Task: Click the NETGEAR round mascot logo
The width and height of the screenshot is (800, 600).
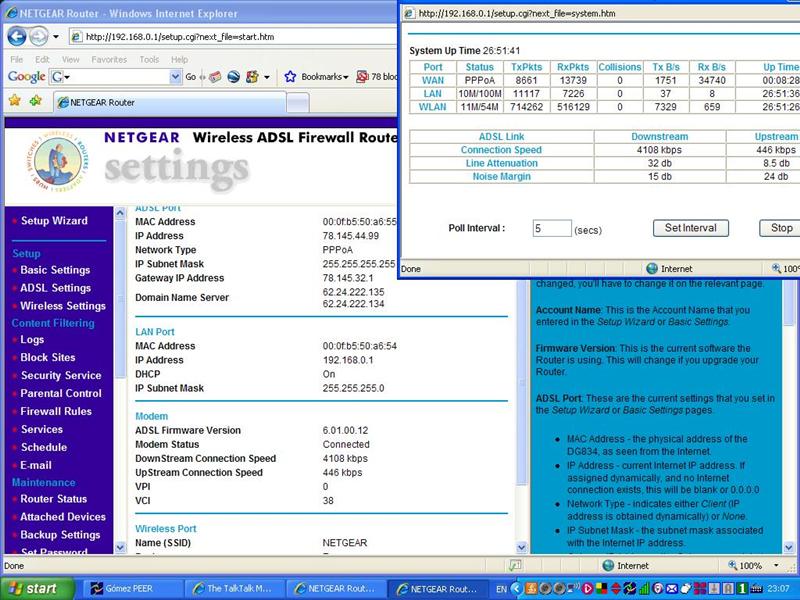Action: [x=57, y=160]
